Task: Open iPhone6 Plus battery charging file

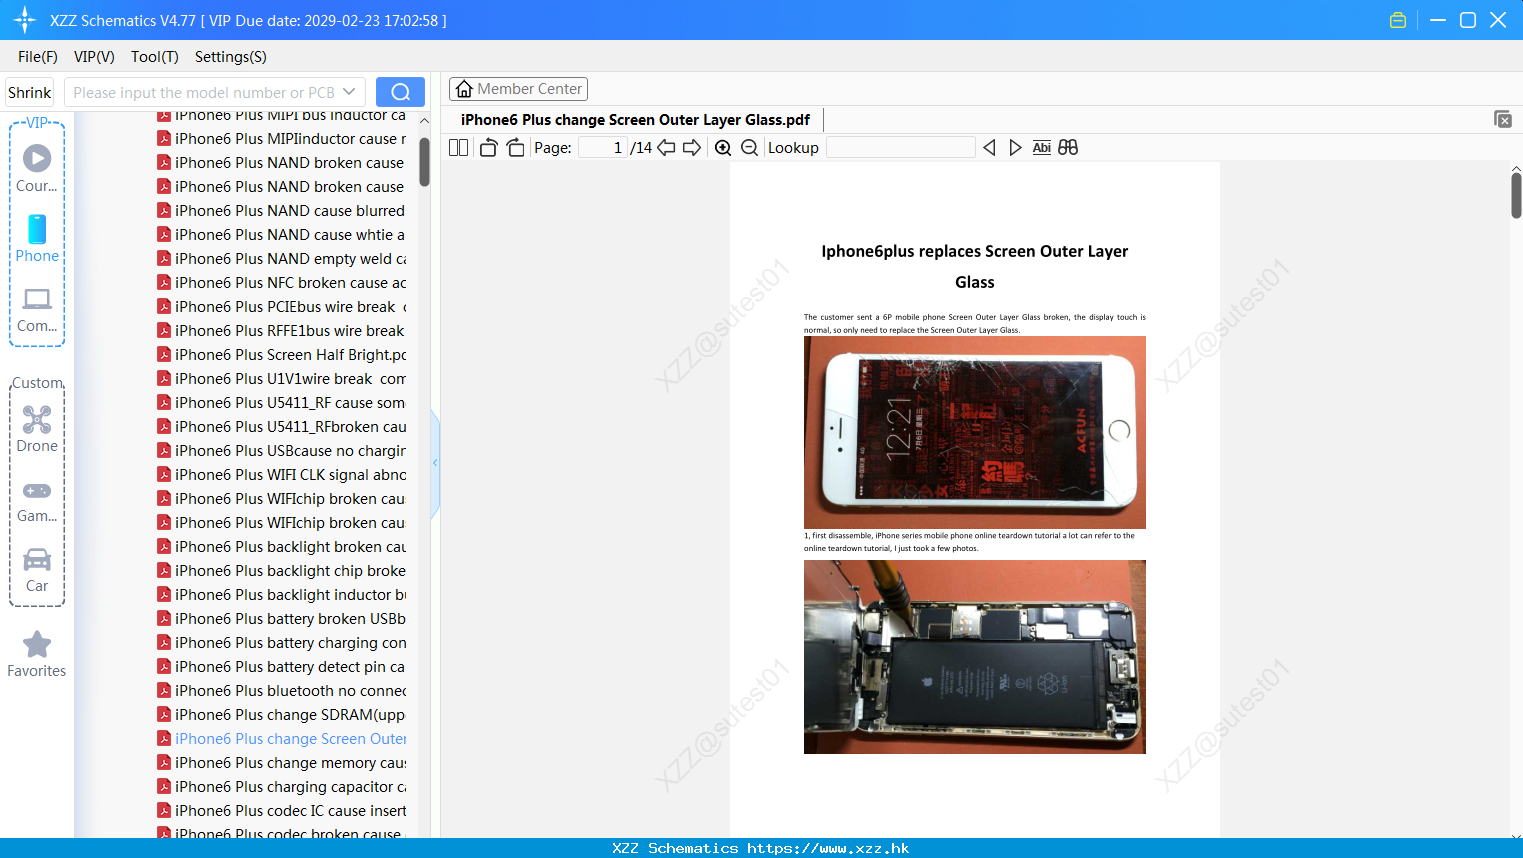Action: [x=282, y=643]
